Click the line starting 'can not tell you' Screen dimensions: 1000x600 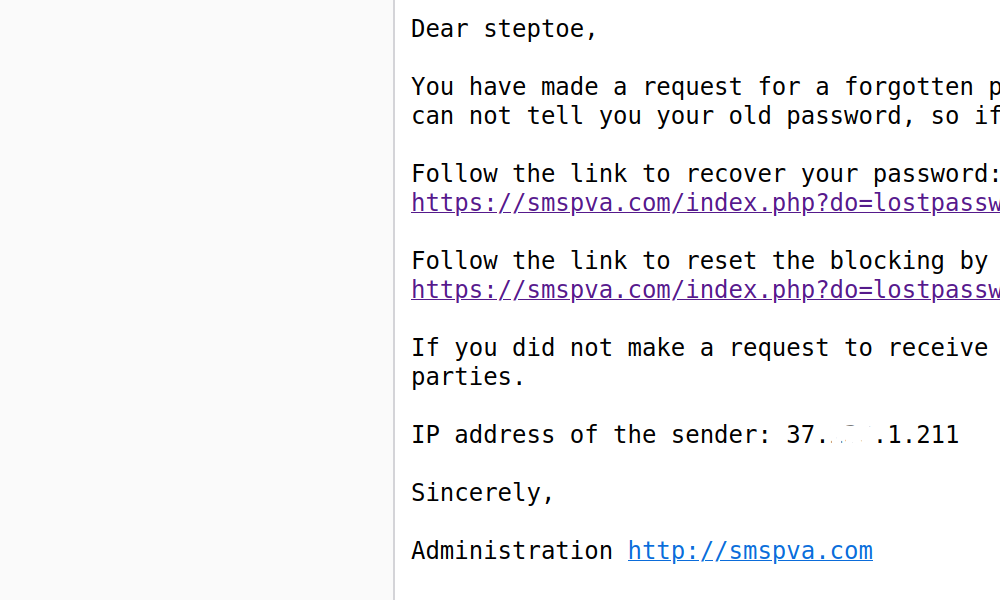[x=705, y=116]
